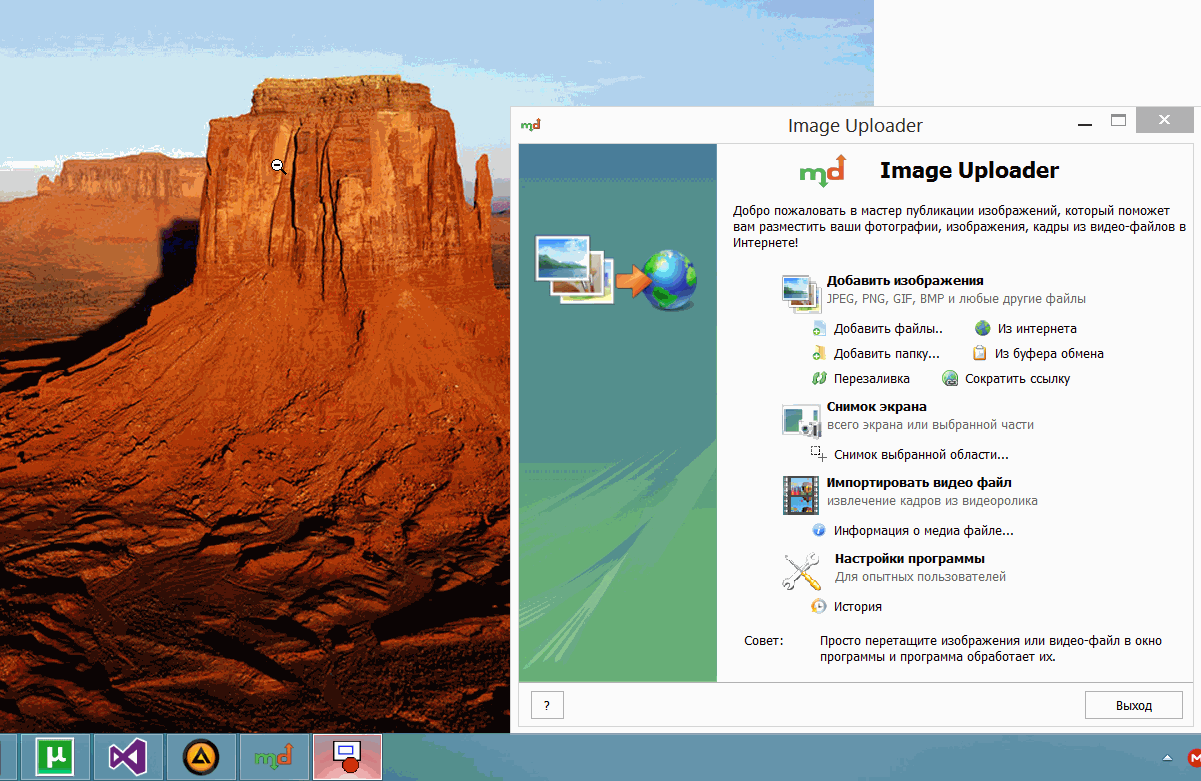The height and width of the screenshot is (781, 1201).
Task: Choose "Из интернета" option
Action: click(1037, 329)
